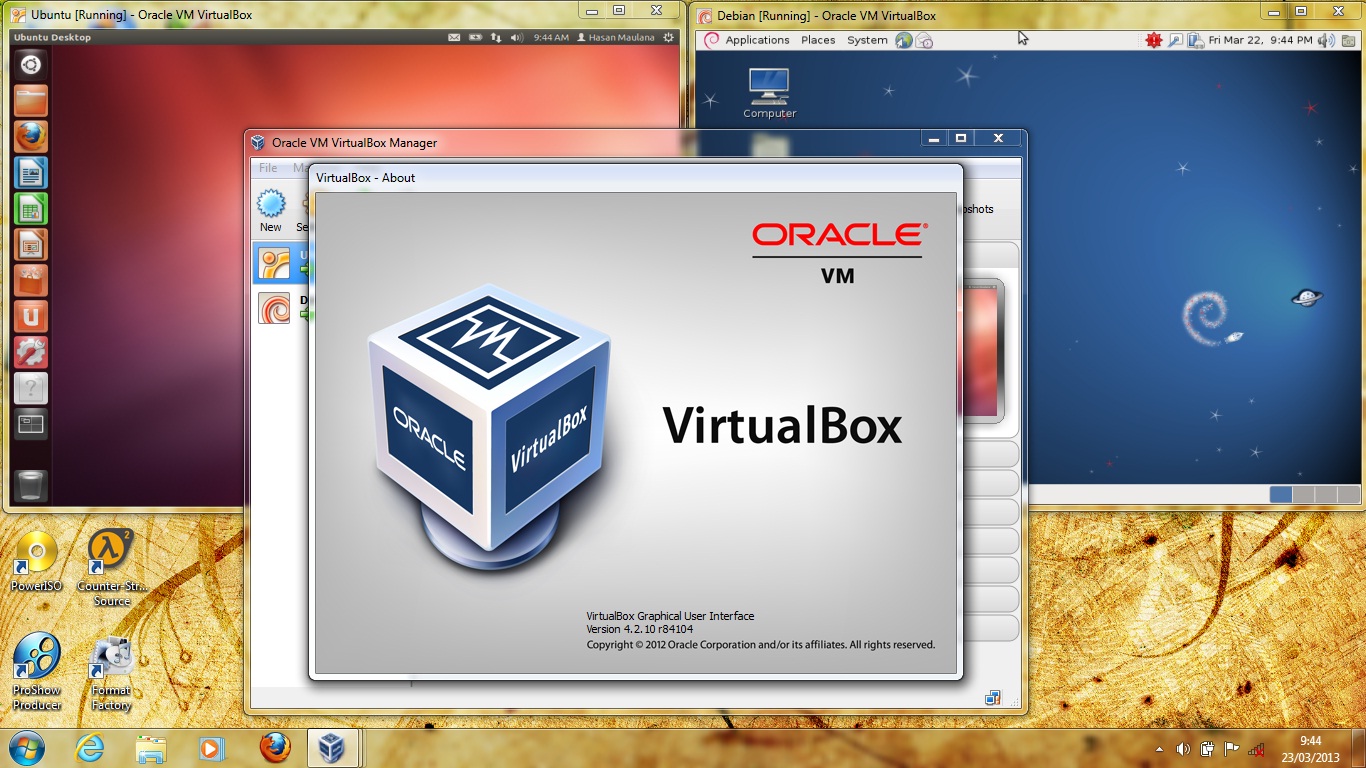Open the Computer icon on the Debian desktop
The image size is (1366, 768).
coord(769,92)
